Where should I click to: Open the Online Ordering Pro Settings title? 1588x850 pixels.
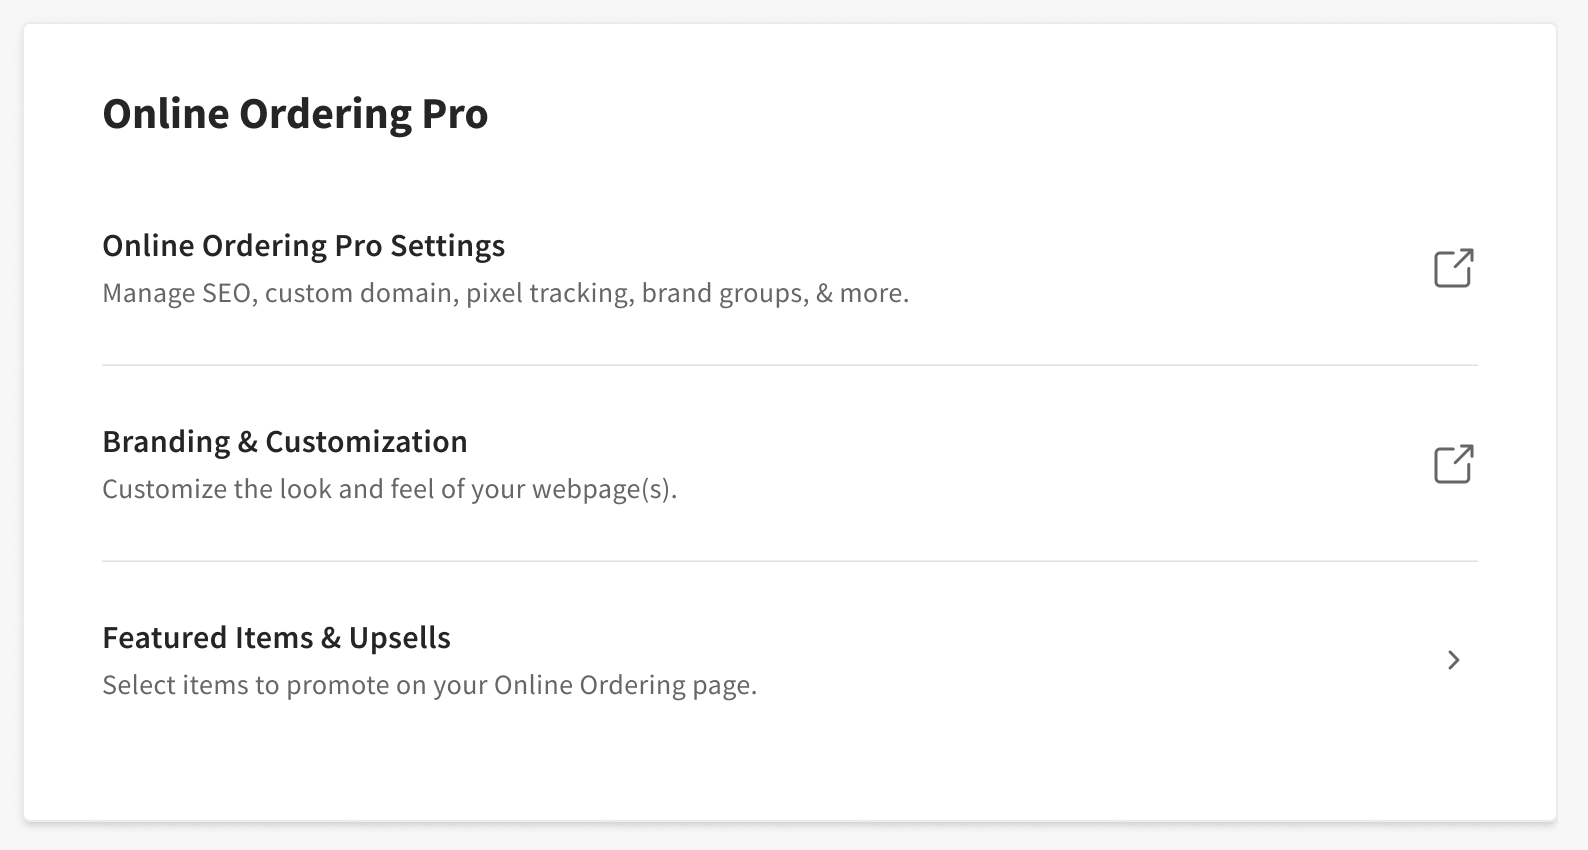tap(303, 246)
